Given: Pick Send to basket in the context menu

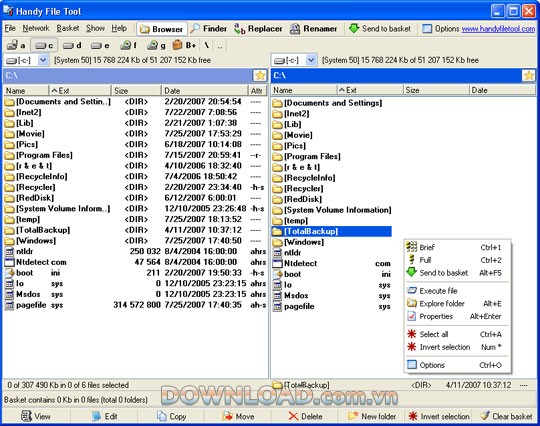Looking at the screenshot, I should (457, 273).
